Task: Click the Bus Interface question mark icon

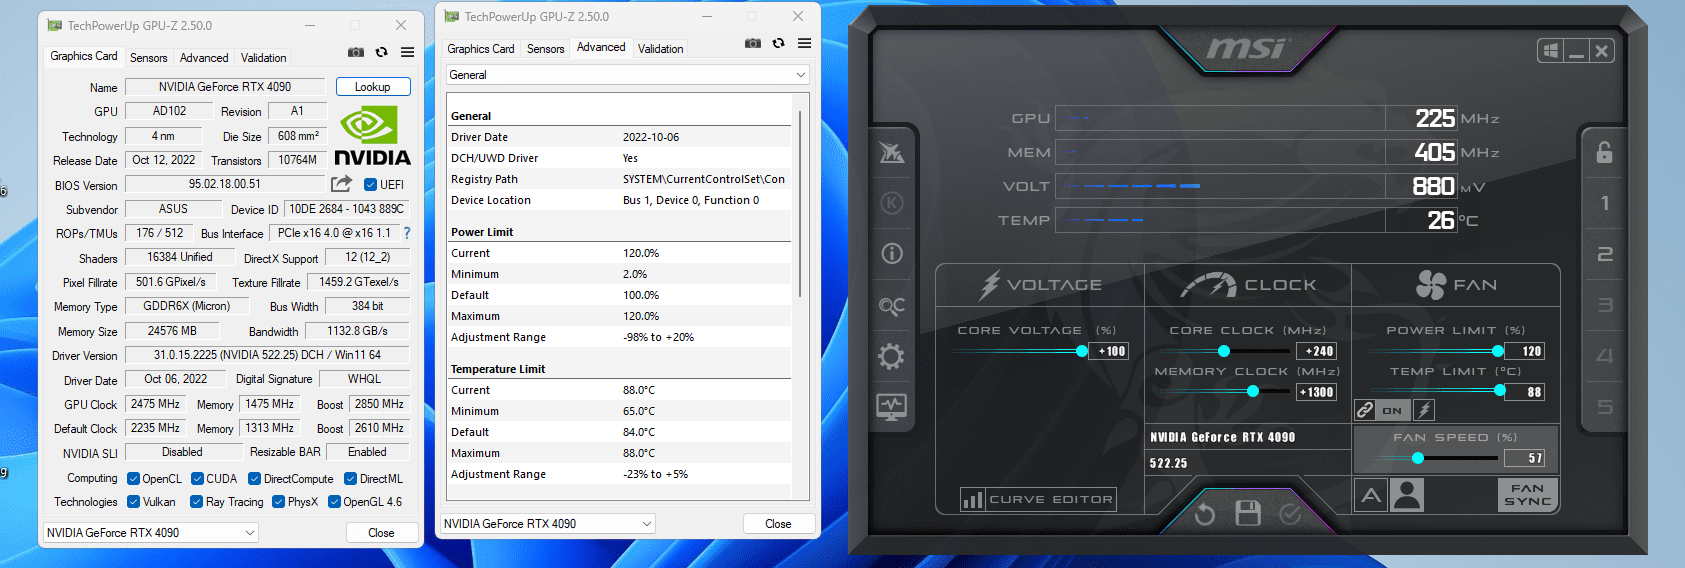Action: click(x=406, y=233)
